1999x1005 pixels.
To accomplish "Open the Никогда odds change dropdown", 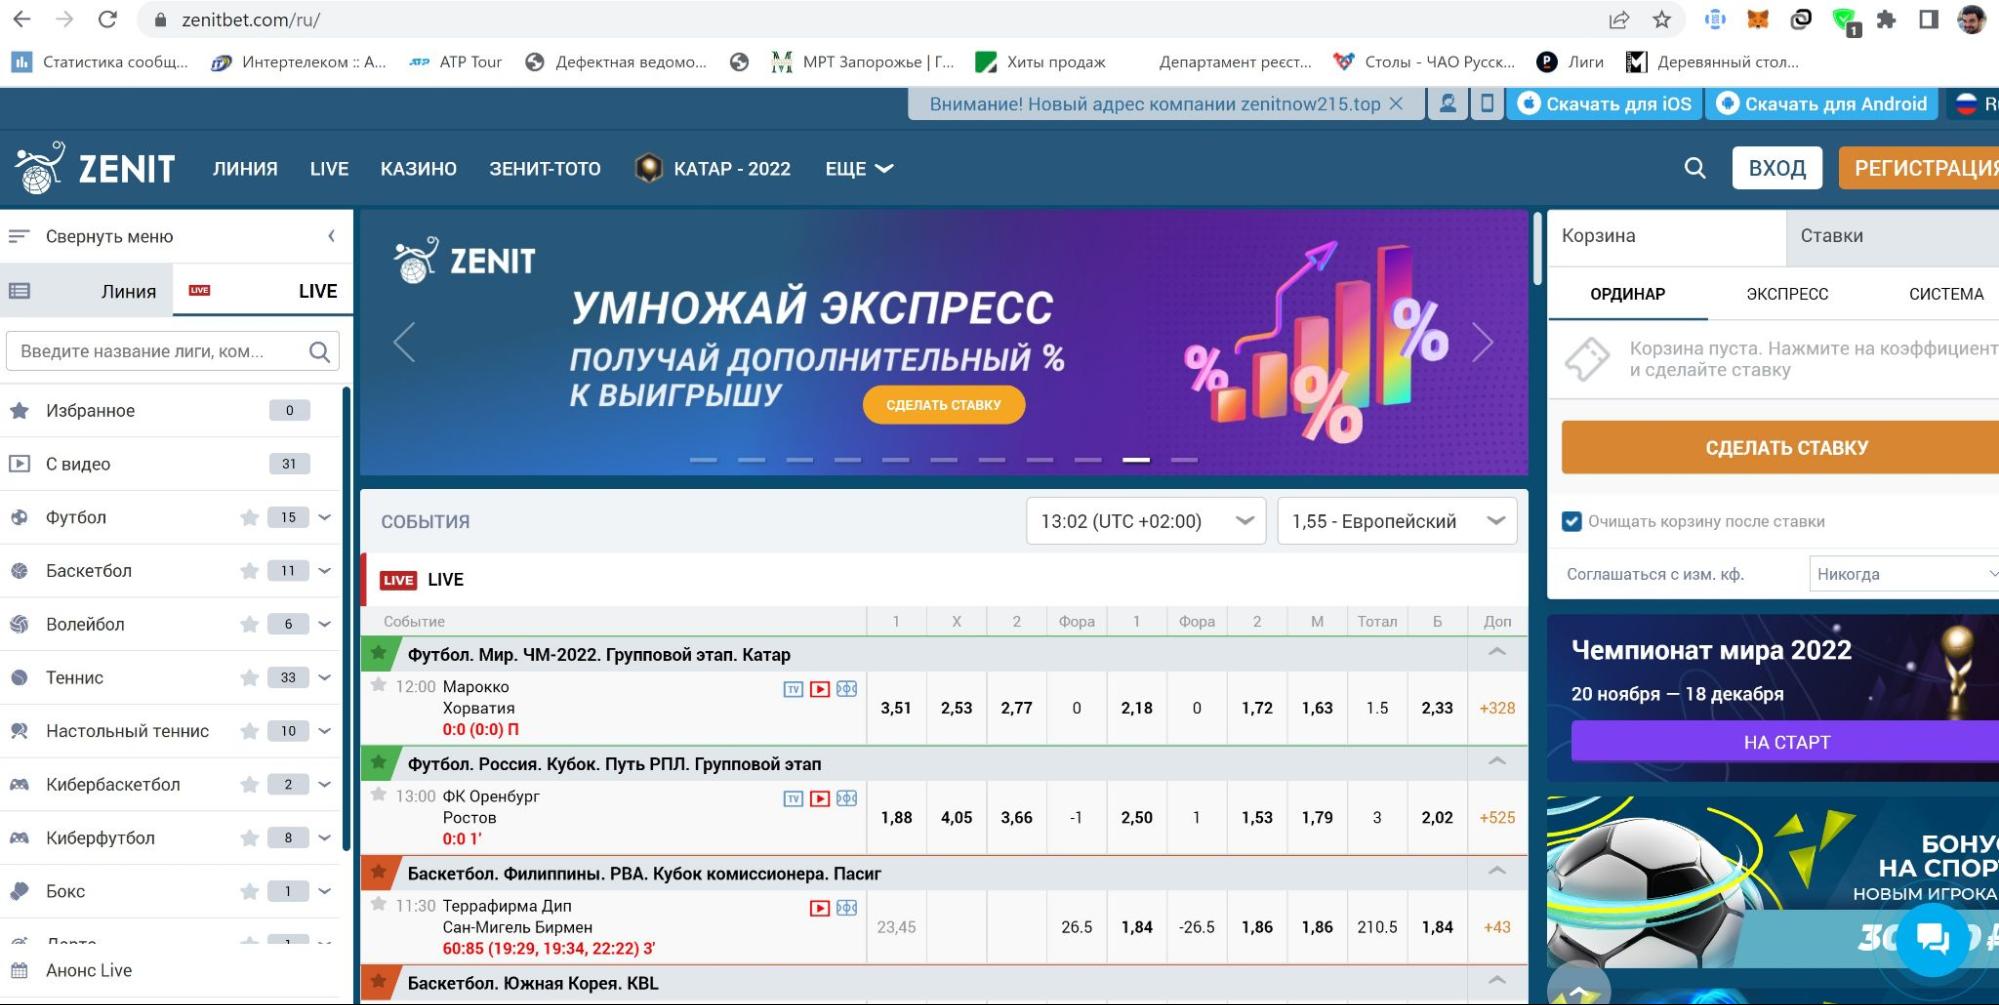I will tap(1904, 574).
